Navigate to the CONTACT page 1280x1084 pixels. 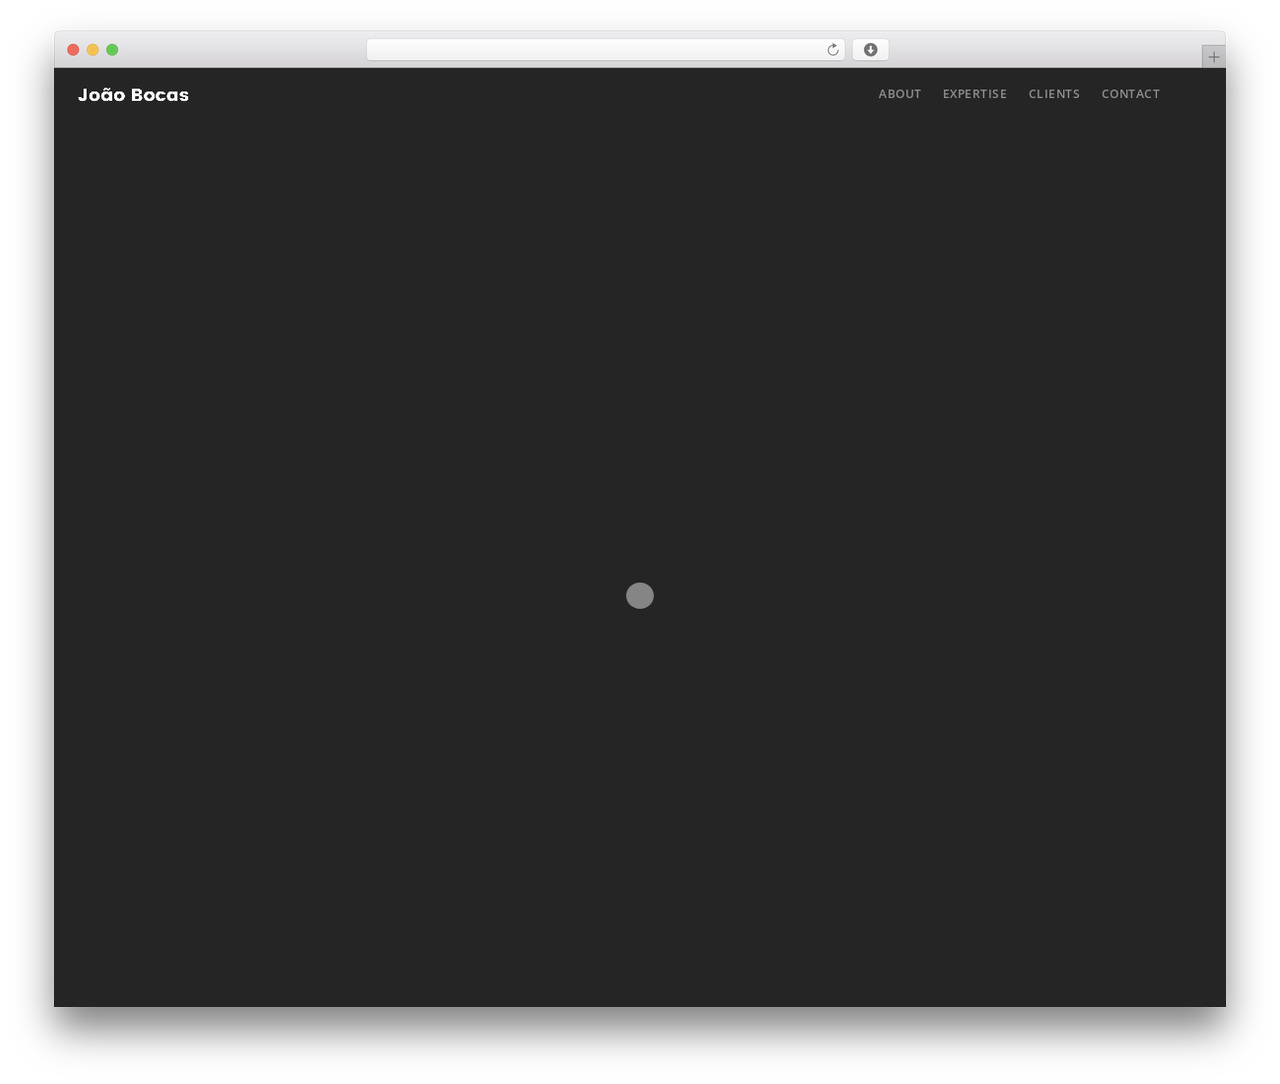click(1131, 94)
